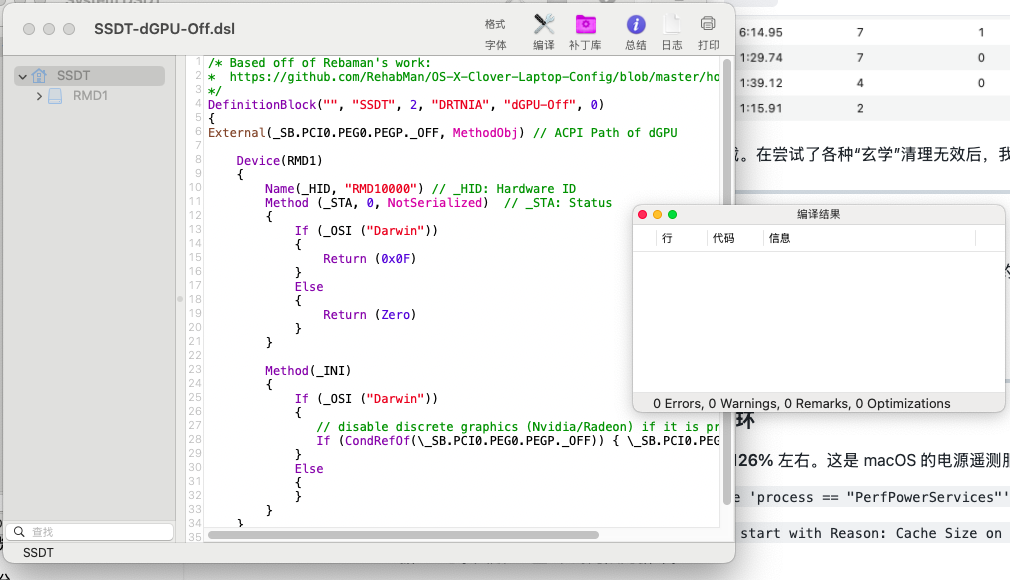
Task: Click the SSDT home icon in the tree
Action: click(40, 76)
